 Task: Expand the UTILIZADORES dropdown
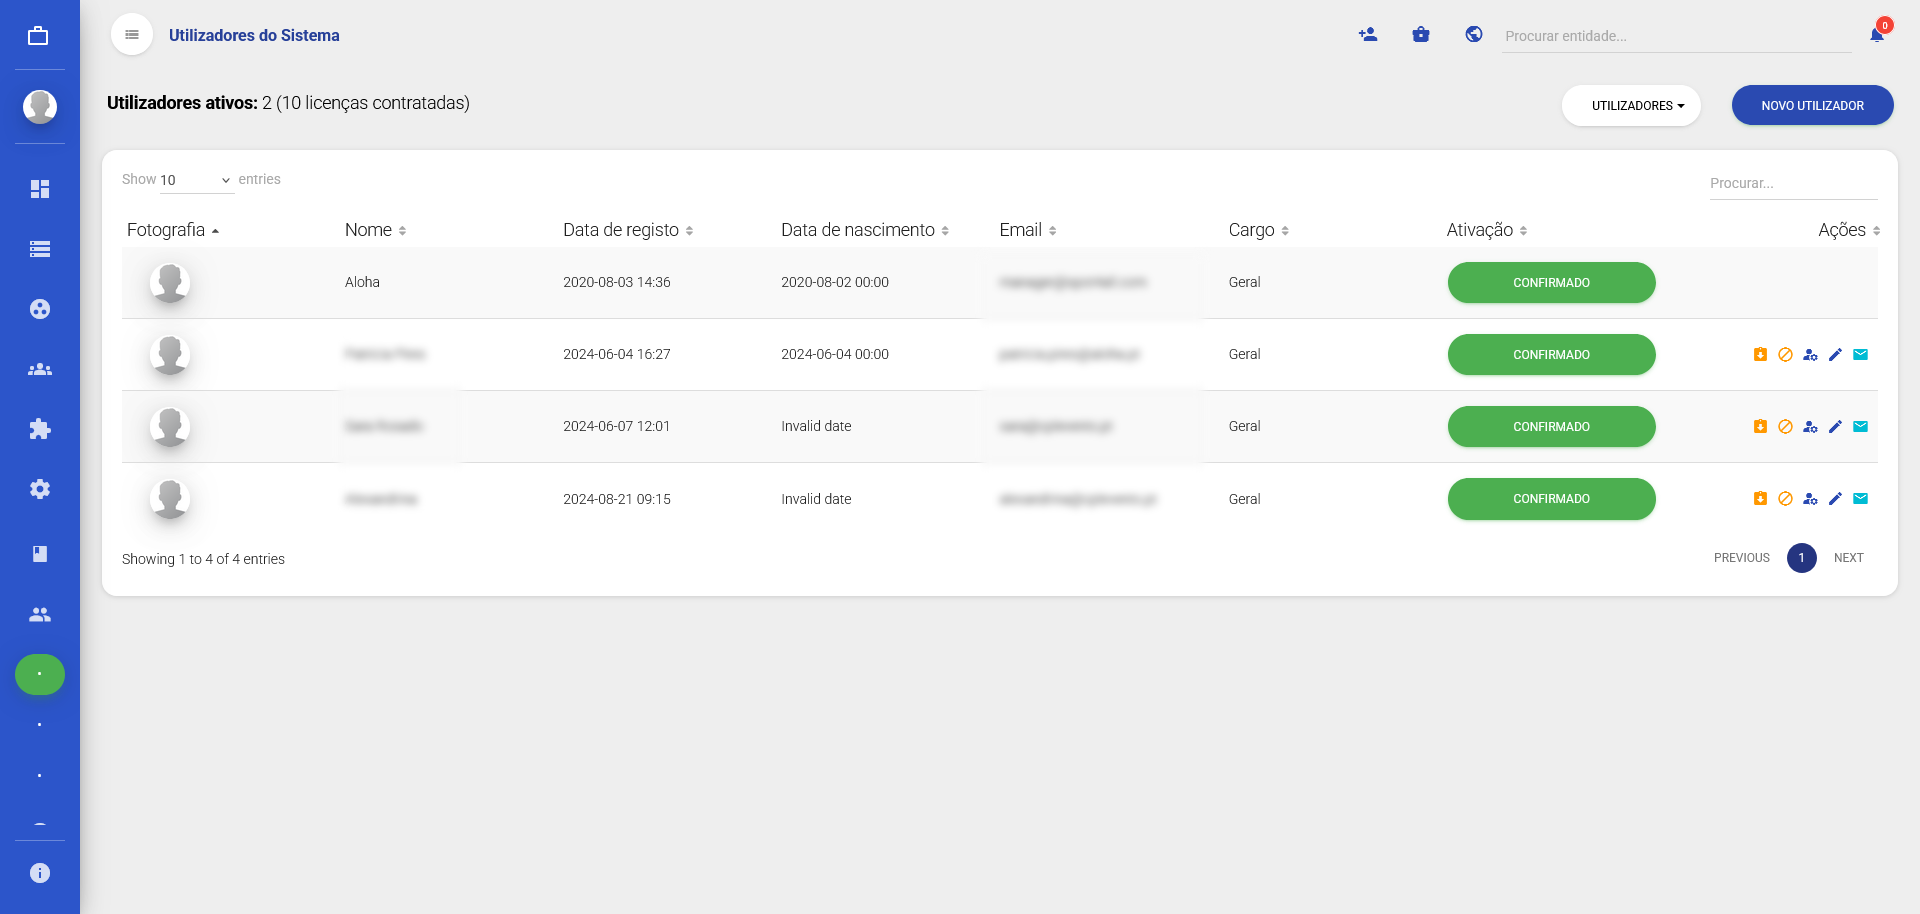coord(1631,106)
